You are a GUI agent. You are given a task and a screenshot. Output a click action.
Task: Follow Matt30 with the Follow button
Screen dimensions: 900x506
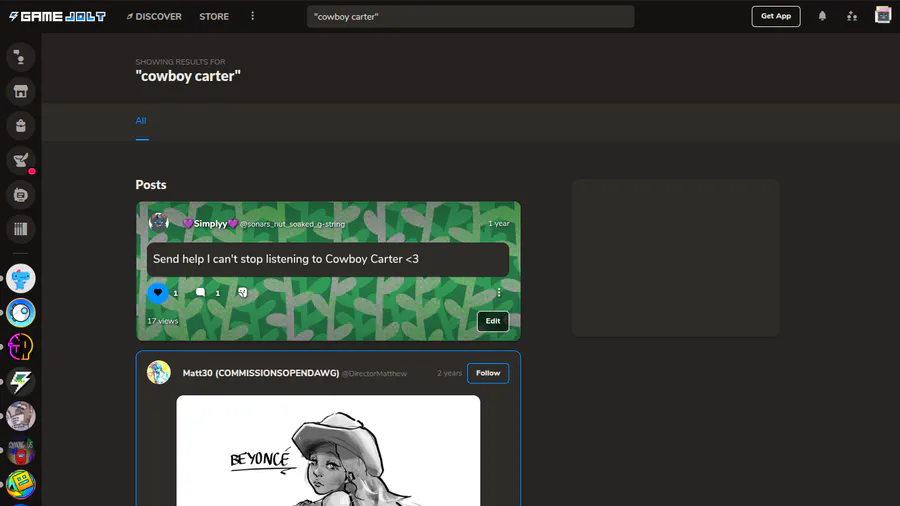tap(488, 373)
